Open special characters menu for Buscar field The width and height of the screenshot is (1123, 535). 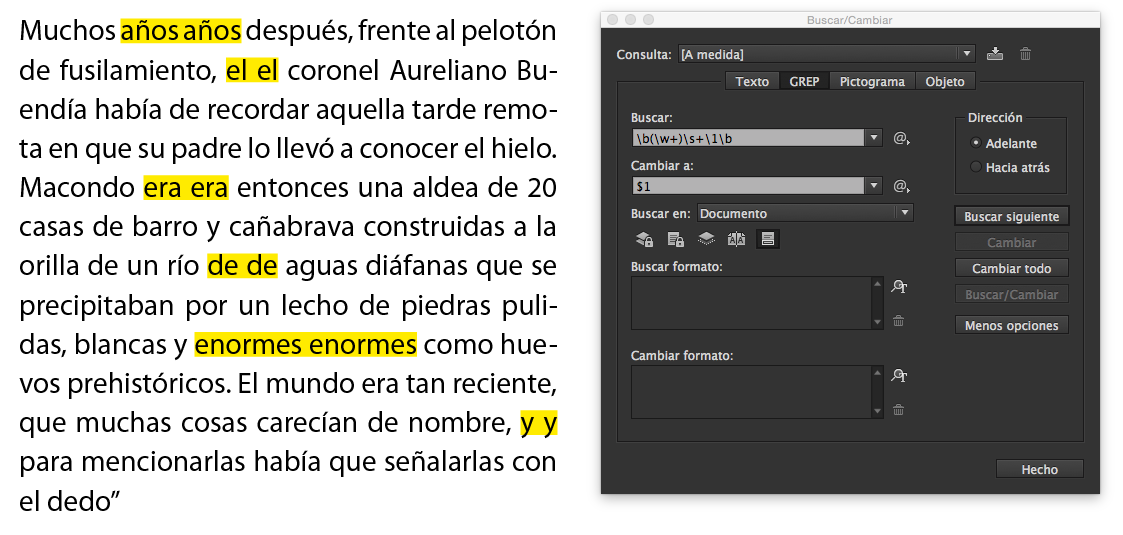(x=901, y=138)
